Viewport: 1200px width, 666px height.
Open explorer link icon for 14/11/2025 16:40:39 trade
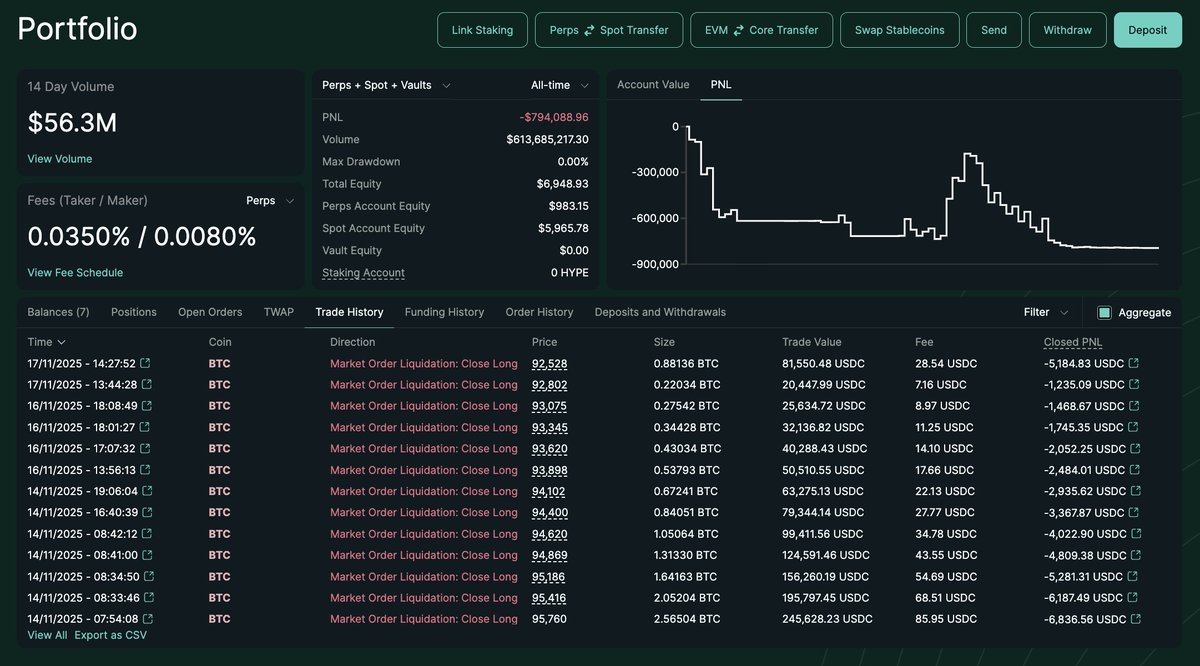pos(148,512)
